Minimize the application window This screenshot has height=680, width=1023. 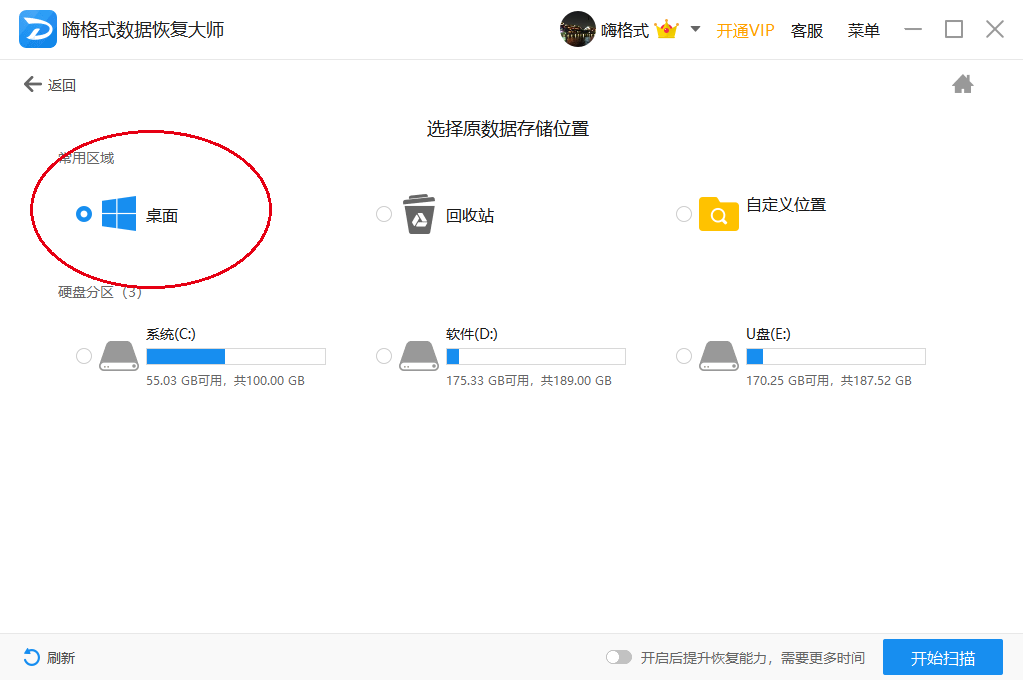(x=913, y=29)
